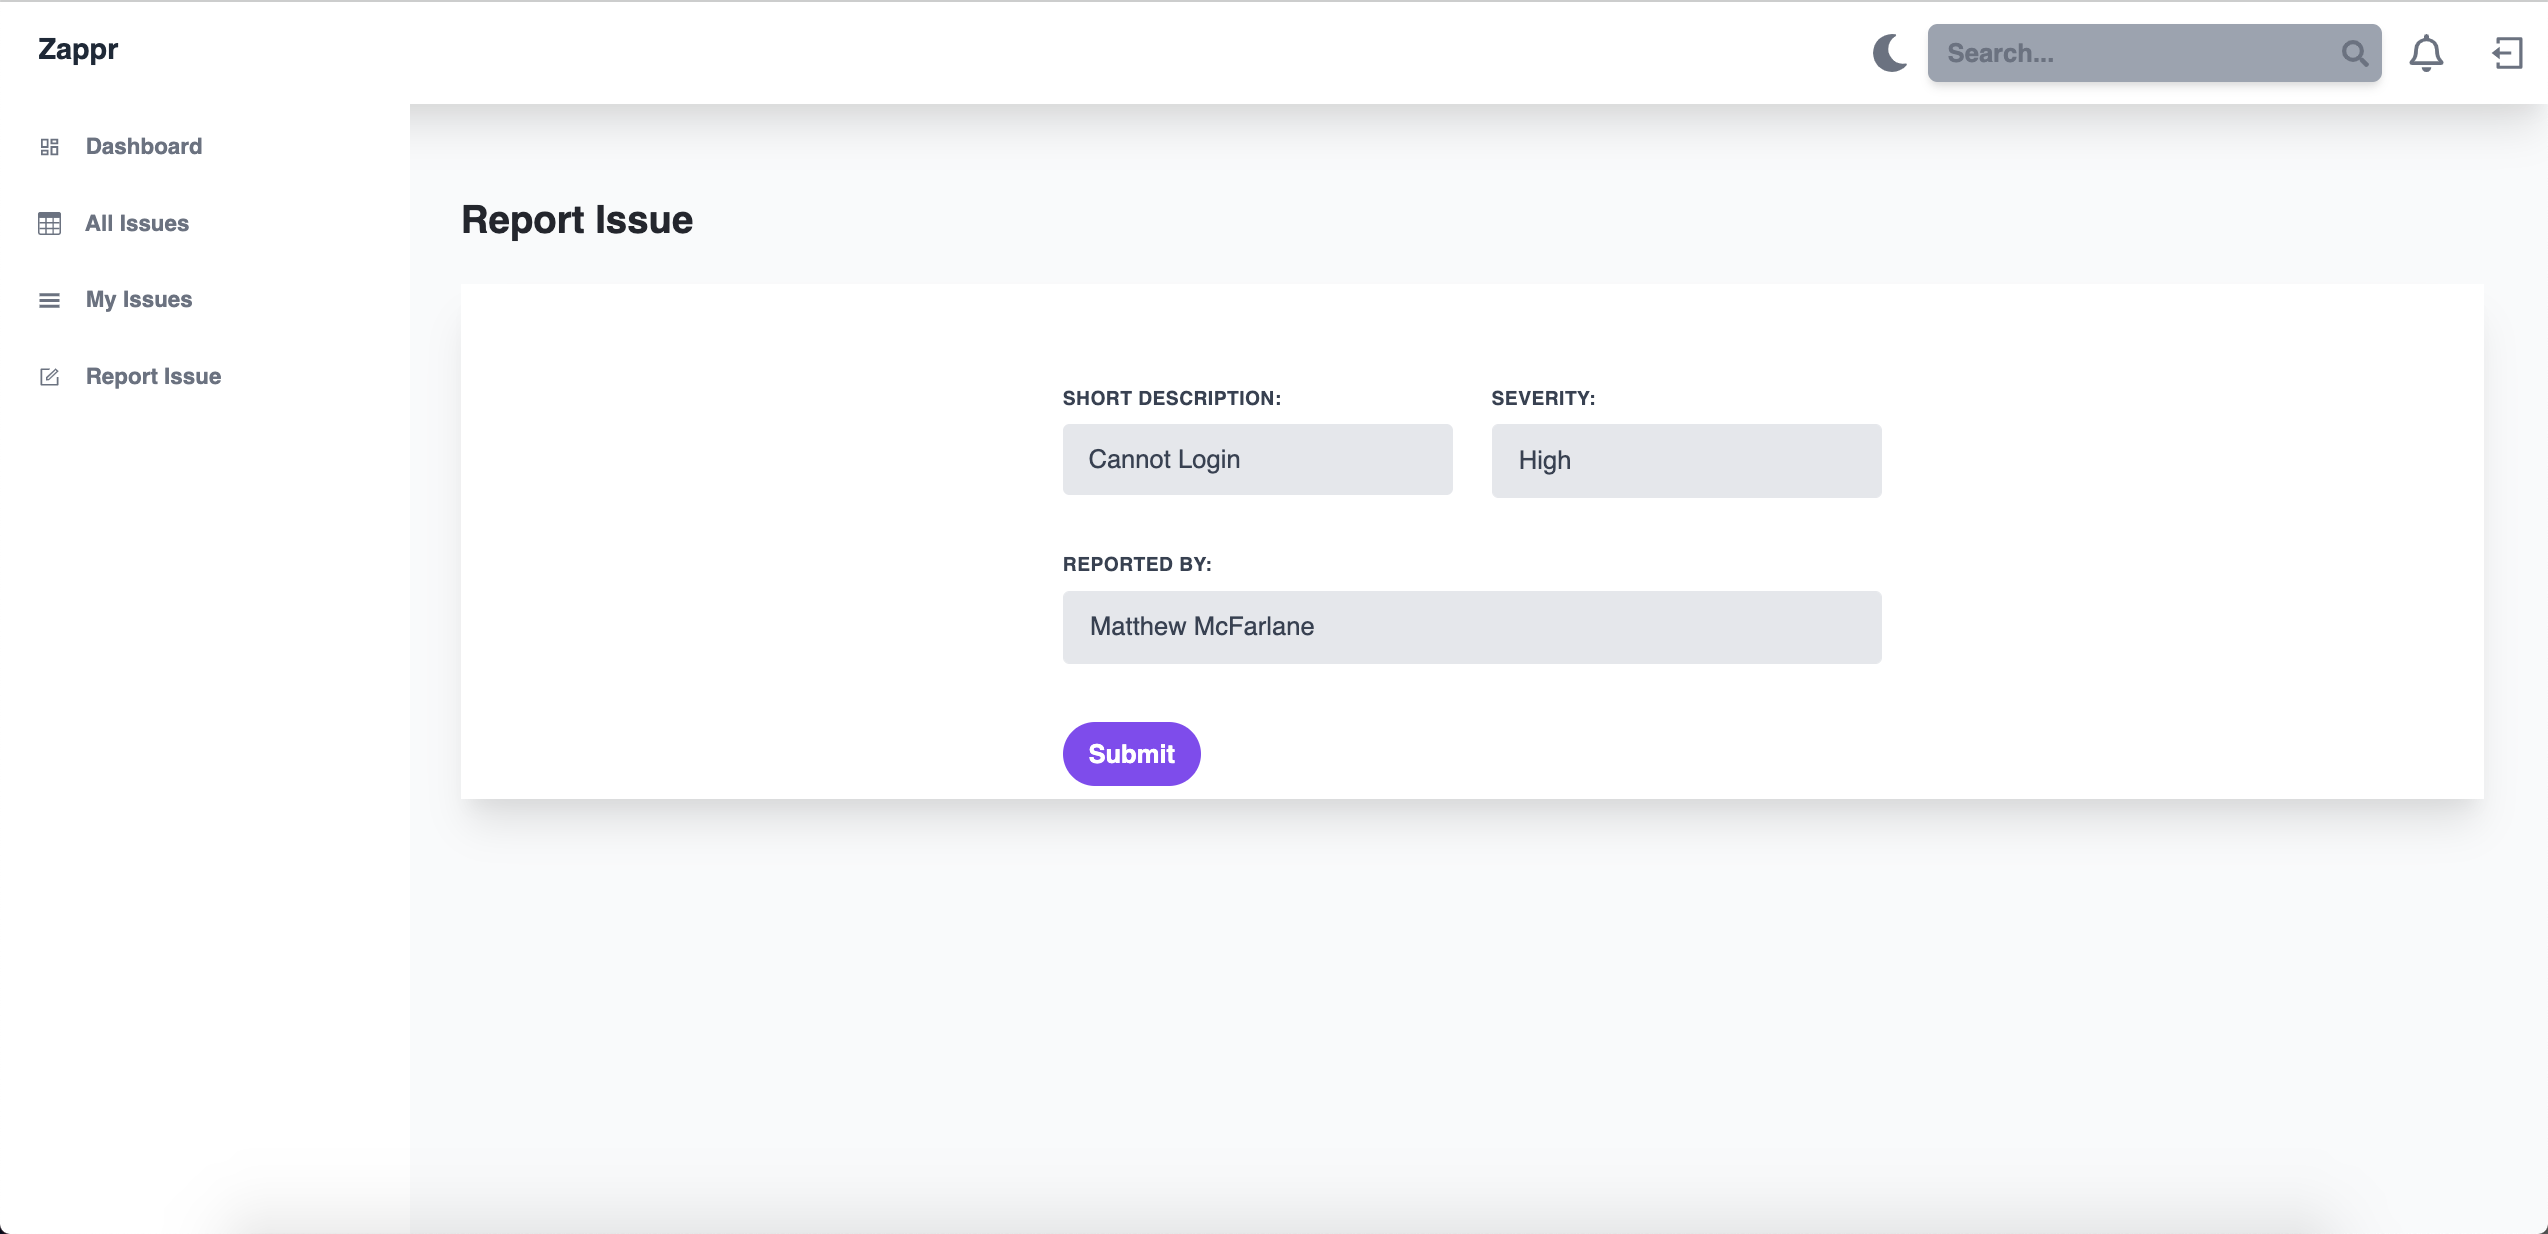The image size is (2548, 1234).
Task: Select My Issues menu item
Action: coord(138,299)
